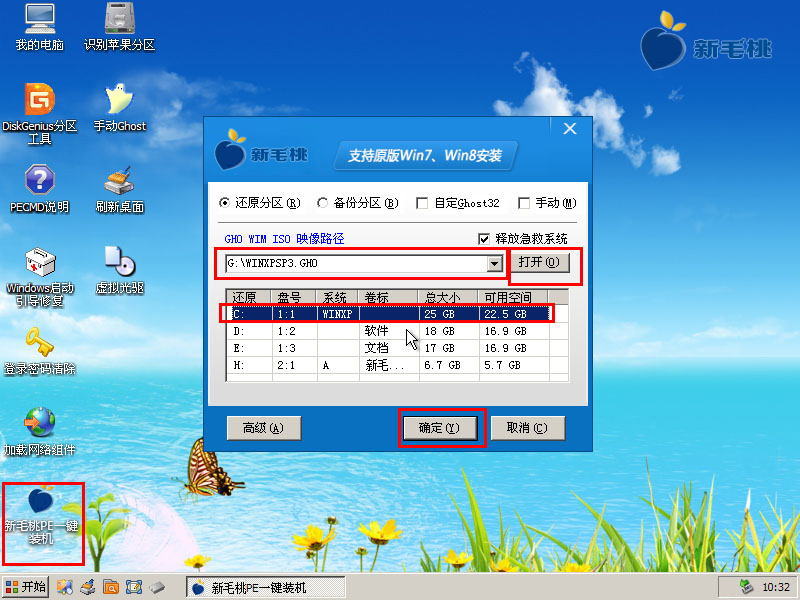
Task: Click the 可用空间 column header
Action: click(x=513, y=297)
